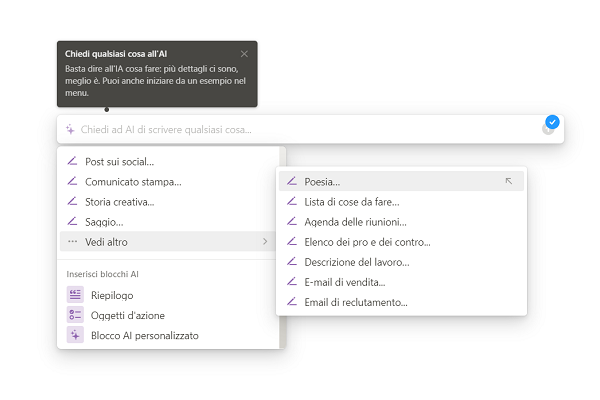Select 'Poesia...' in the submenu
The width and height of the screenshot is (600, 400).
point(322,182)
